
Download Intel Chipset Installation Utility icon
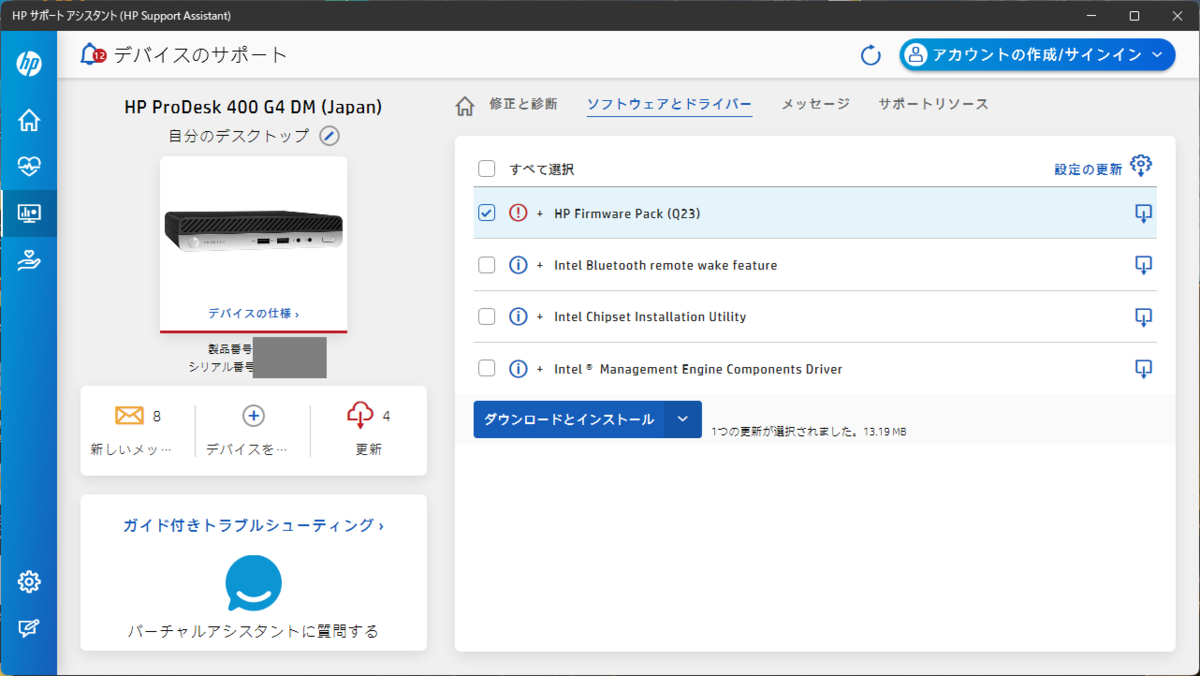(x=1144, y=317)
